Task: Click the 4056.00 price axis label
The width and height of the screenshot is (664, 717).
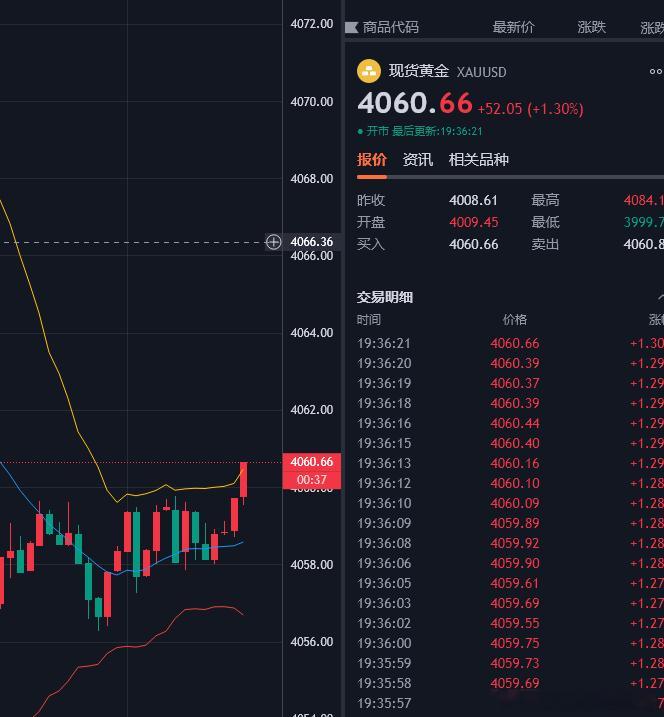Action: 312,642
